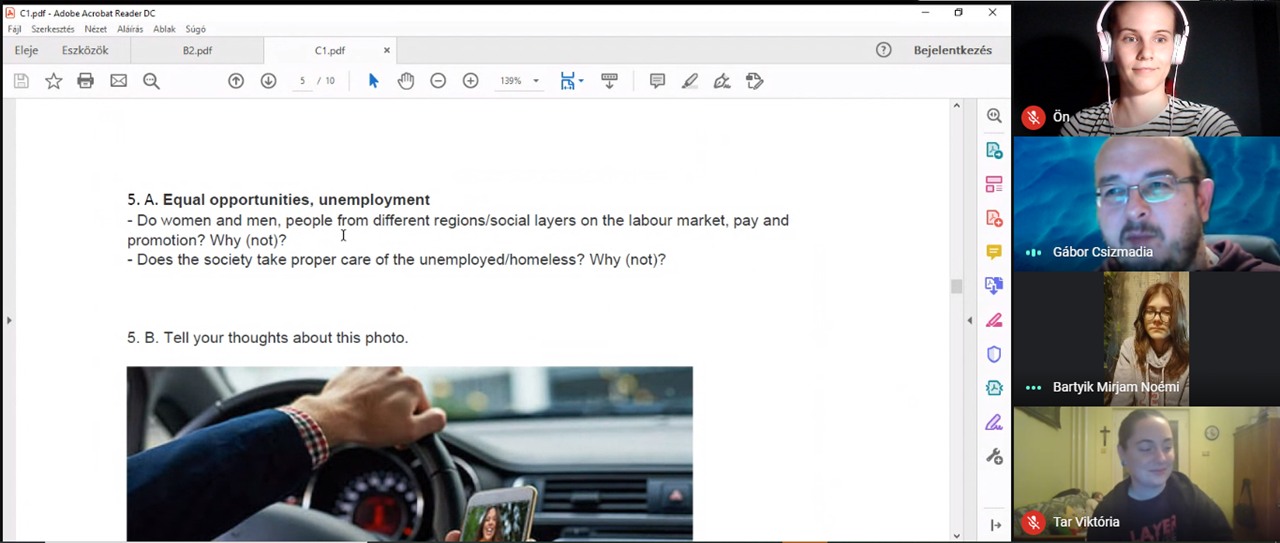1280x543 pixels.
Task: Go to previous page with up arrow
Action: (236, 81)
